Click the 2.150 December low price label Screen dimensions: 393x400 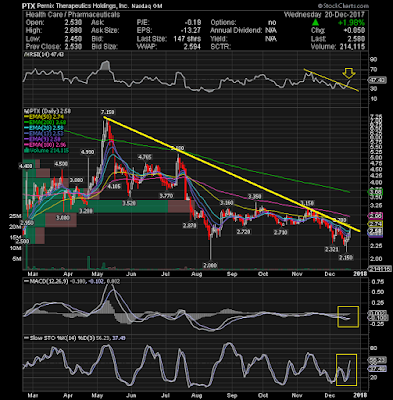346,258
